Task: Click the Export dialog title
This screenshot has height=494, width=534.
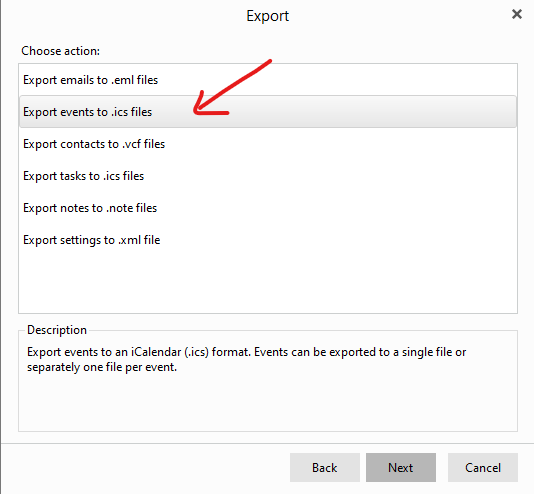Action: coord(267,16)
